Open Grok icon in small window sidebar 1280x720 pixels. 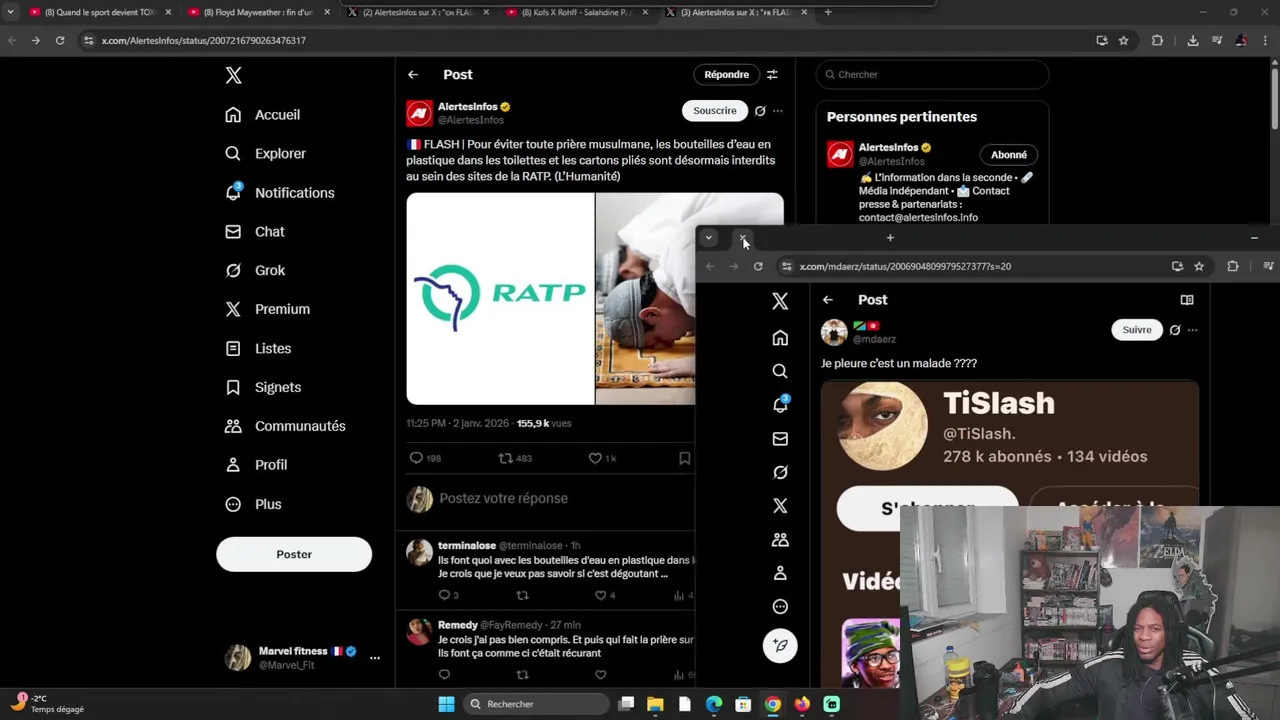[780, 472]
